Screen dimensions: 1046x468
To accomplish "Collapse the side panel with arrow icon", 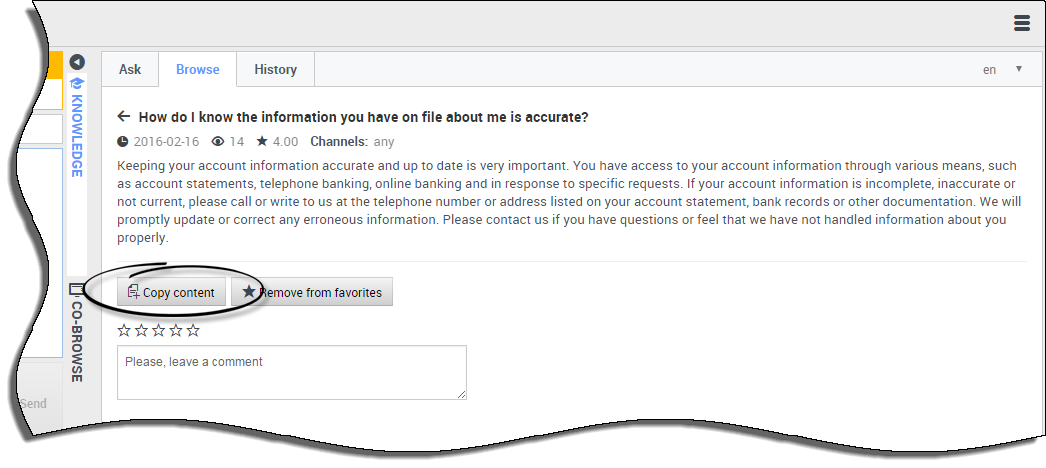I will (x=76, y=62).
